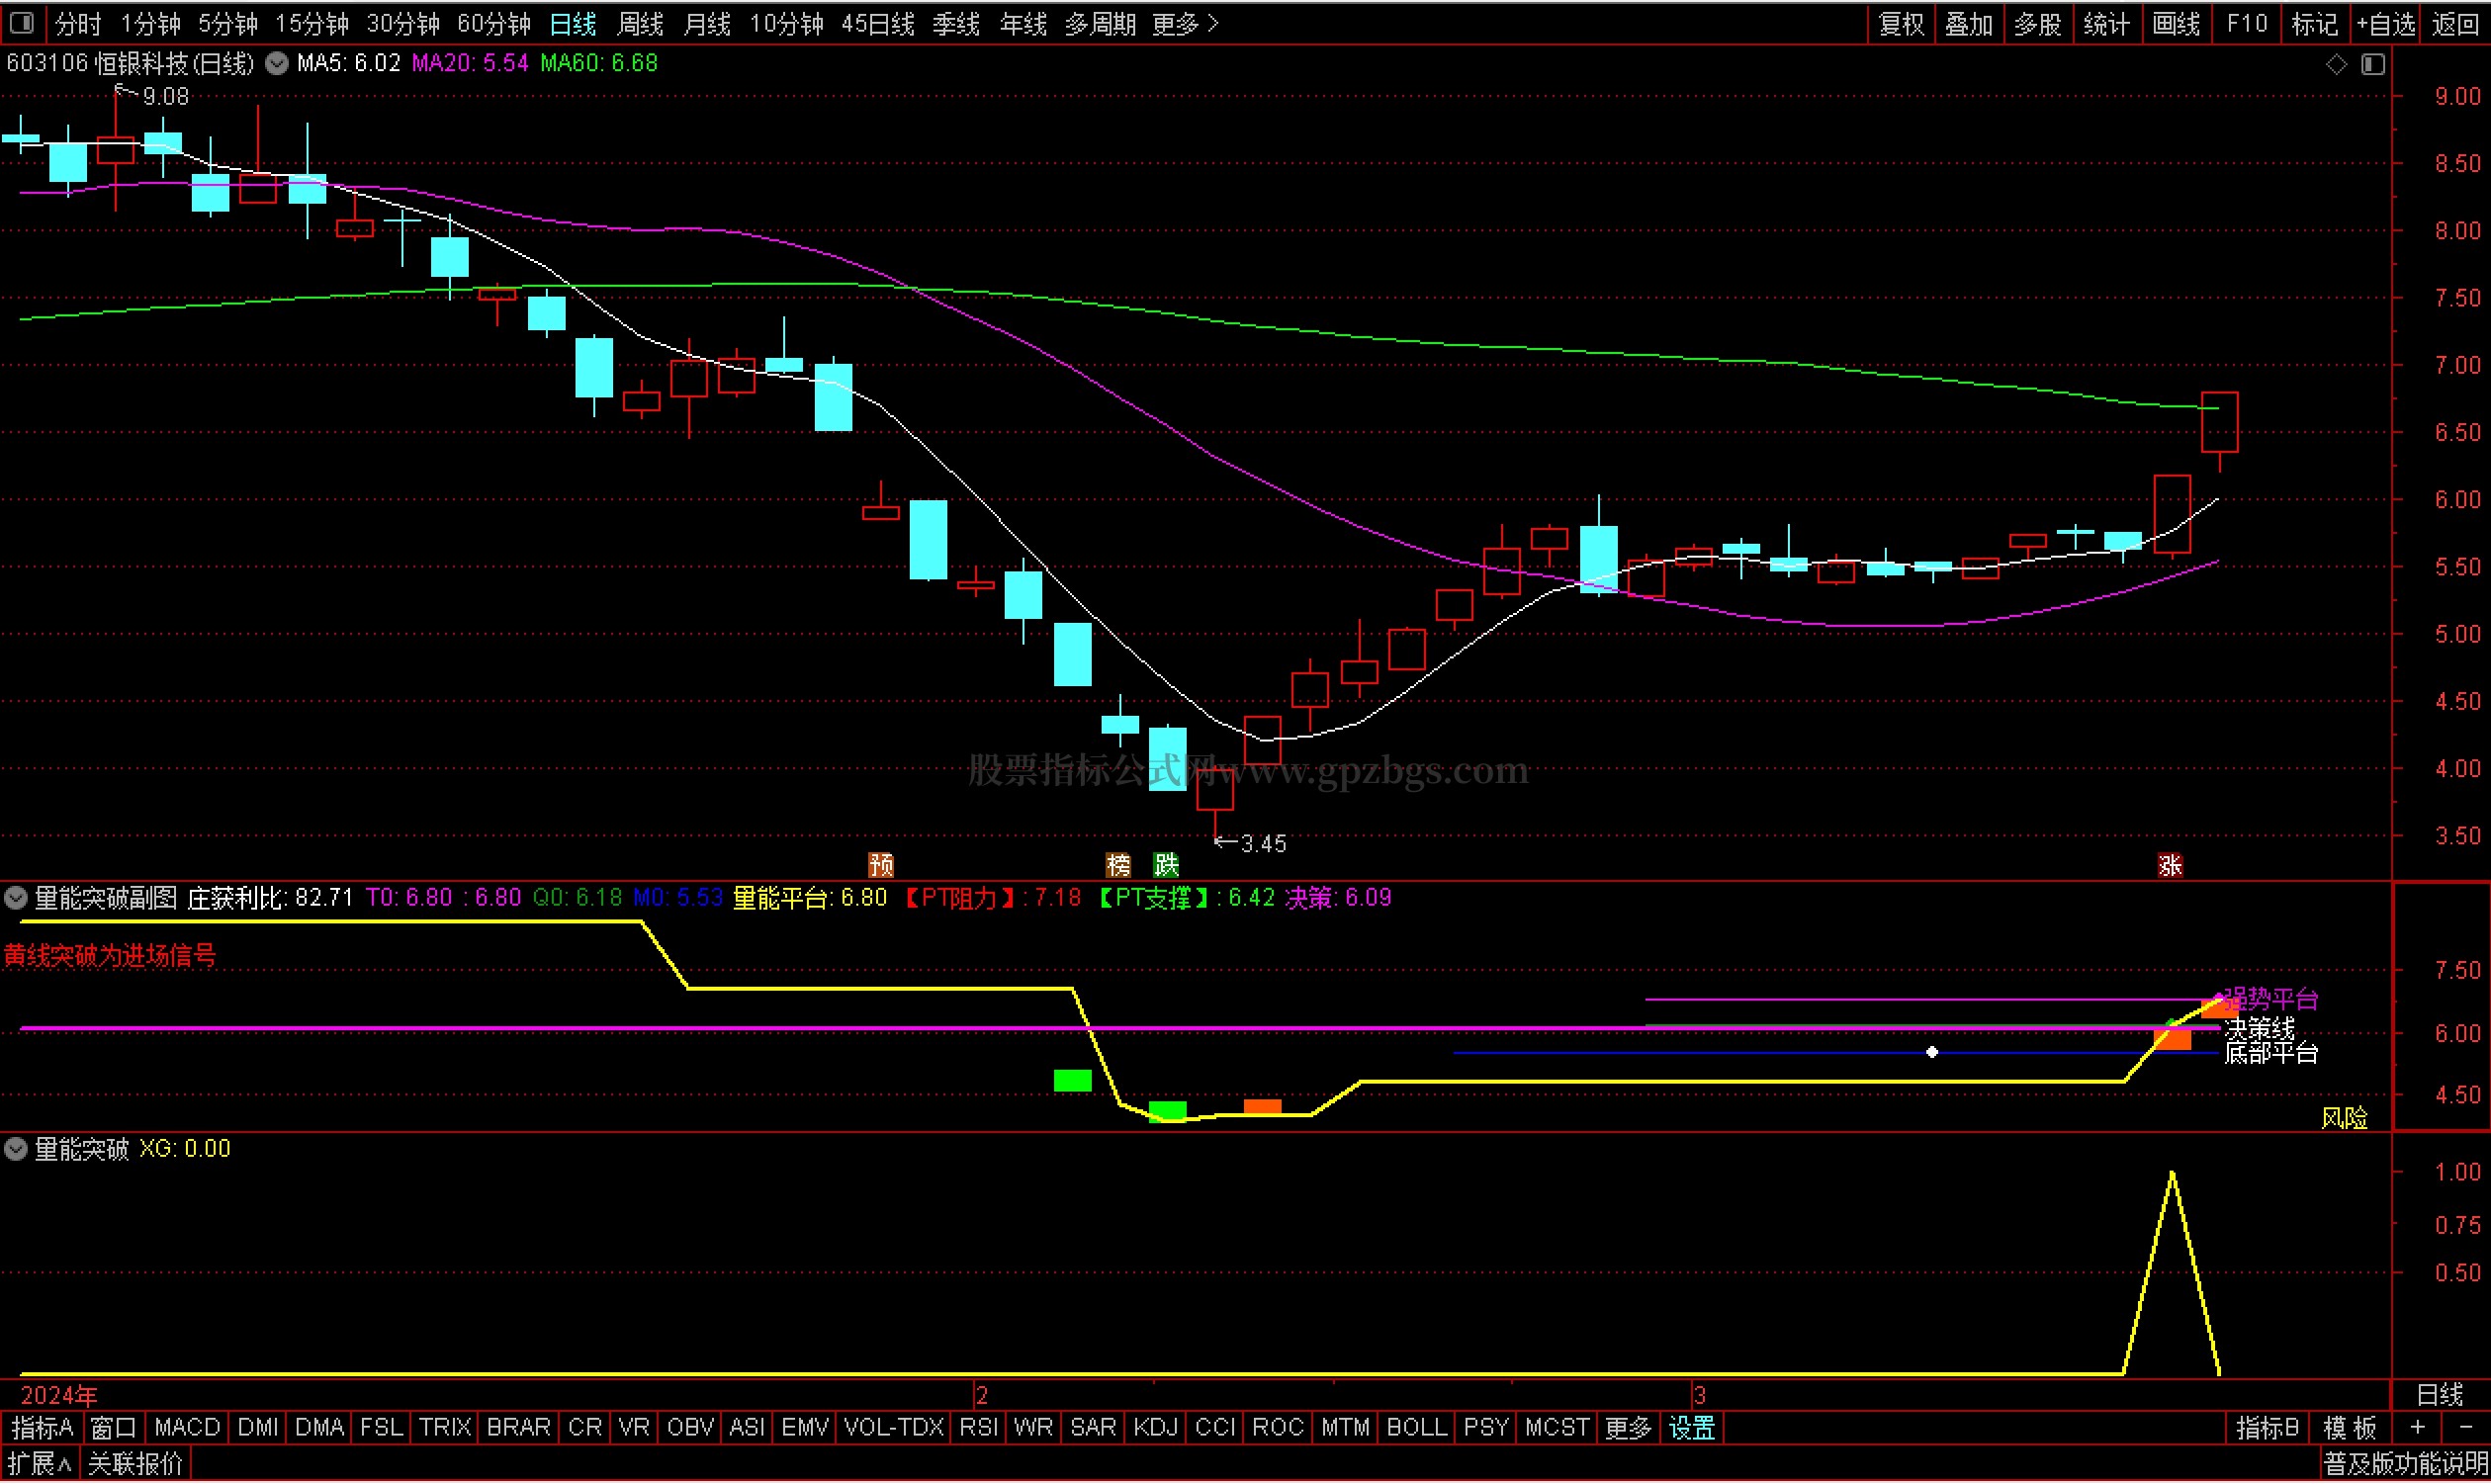2491x1484 pixels.
Task: Open the 模板 template menu
Action: coord(2349,1429)
